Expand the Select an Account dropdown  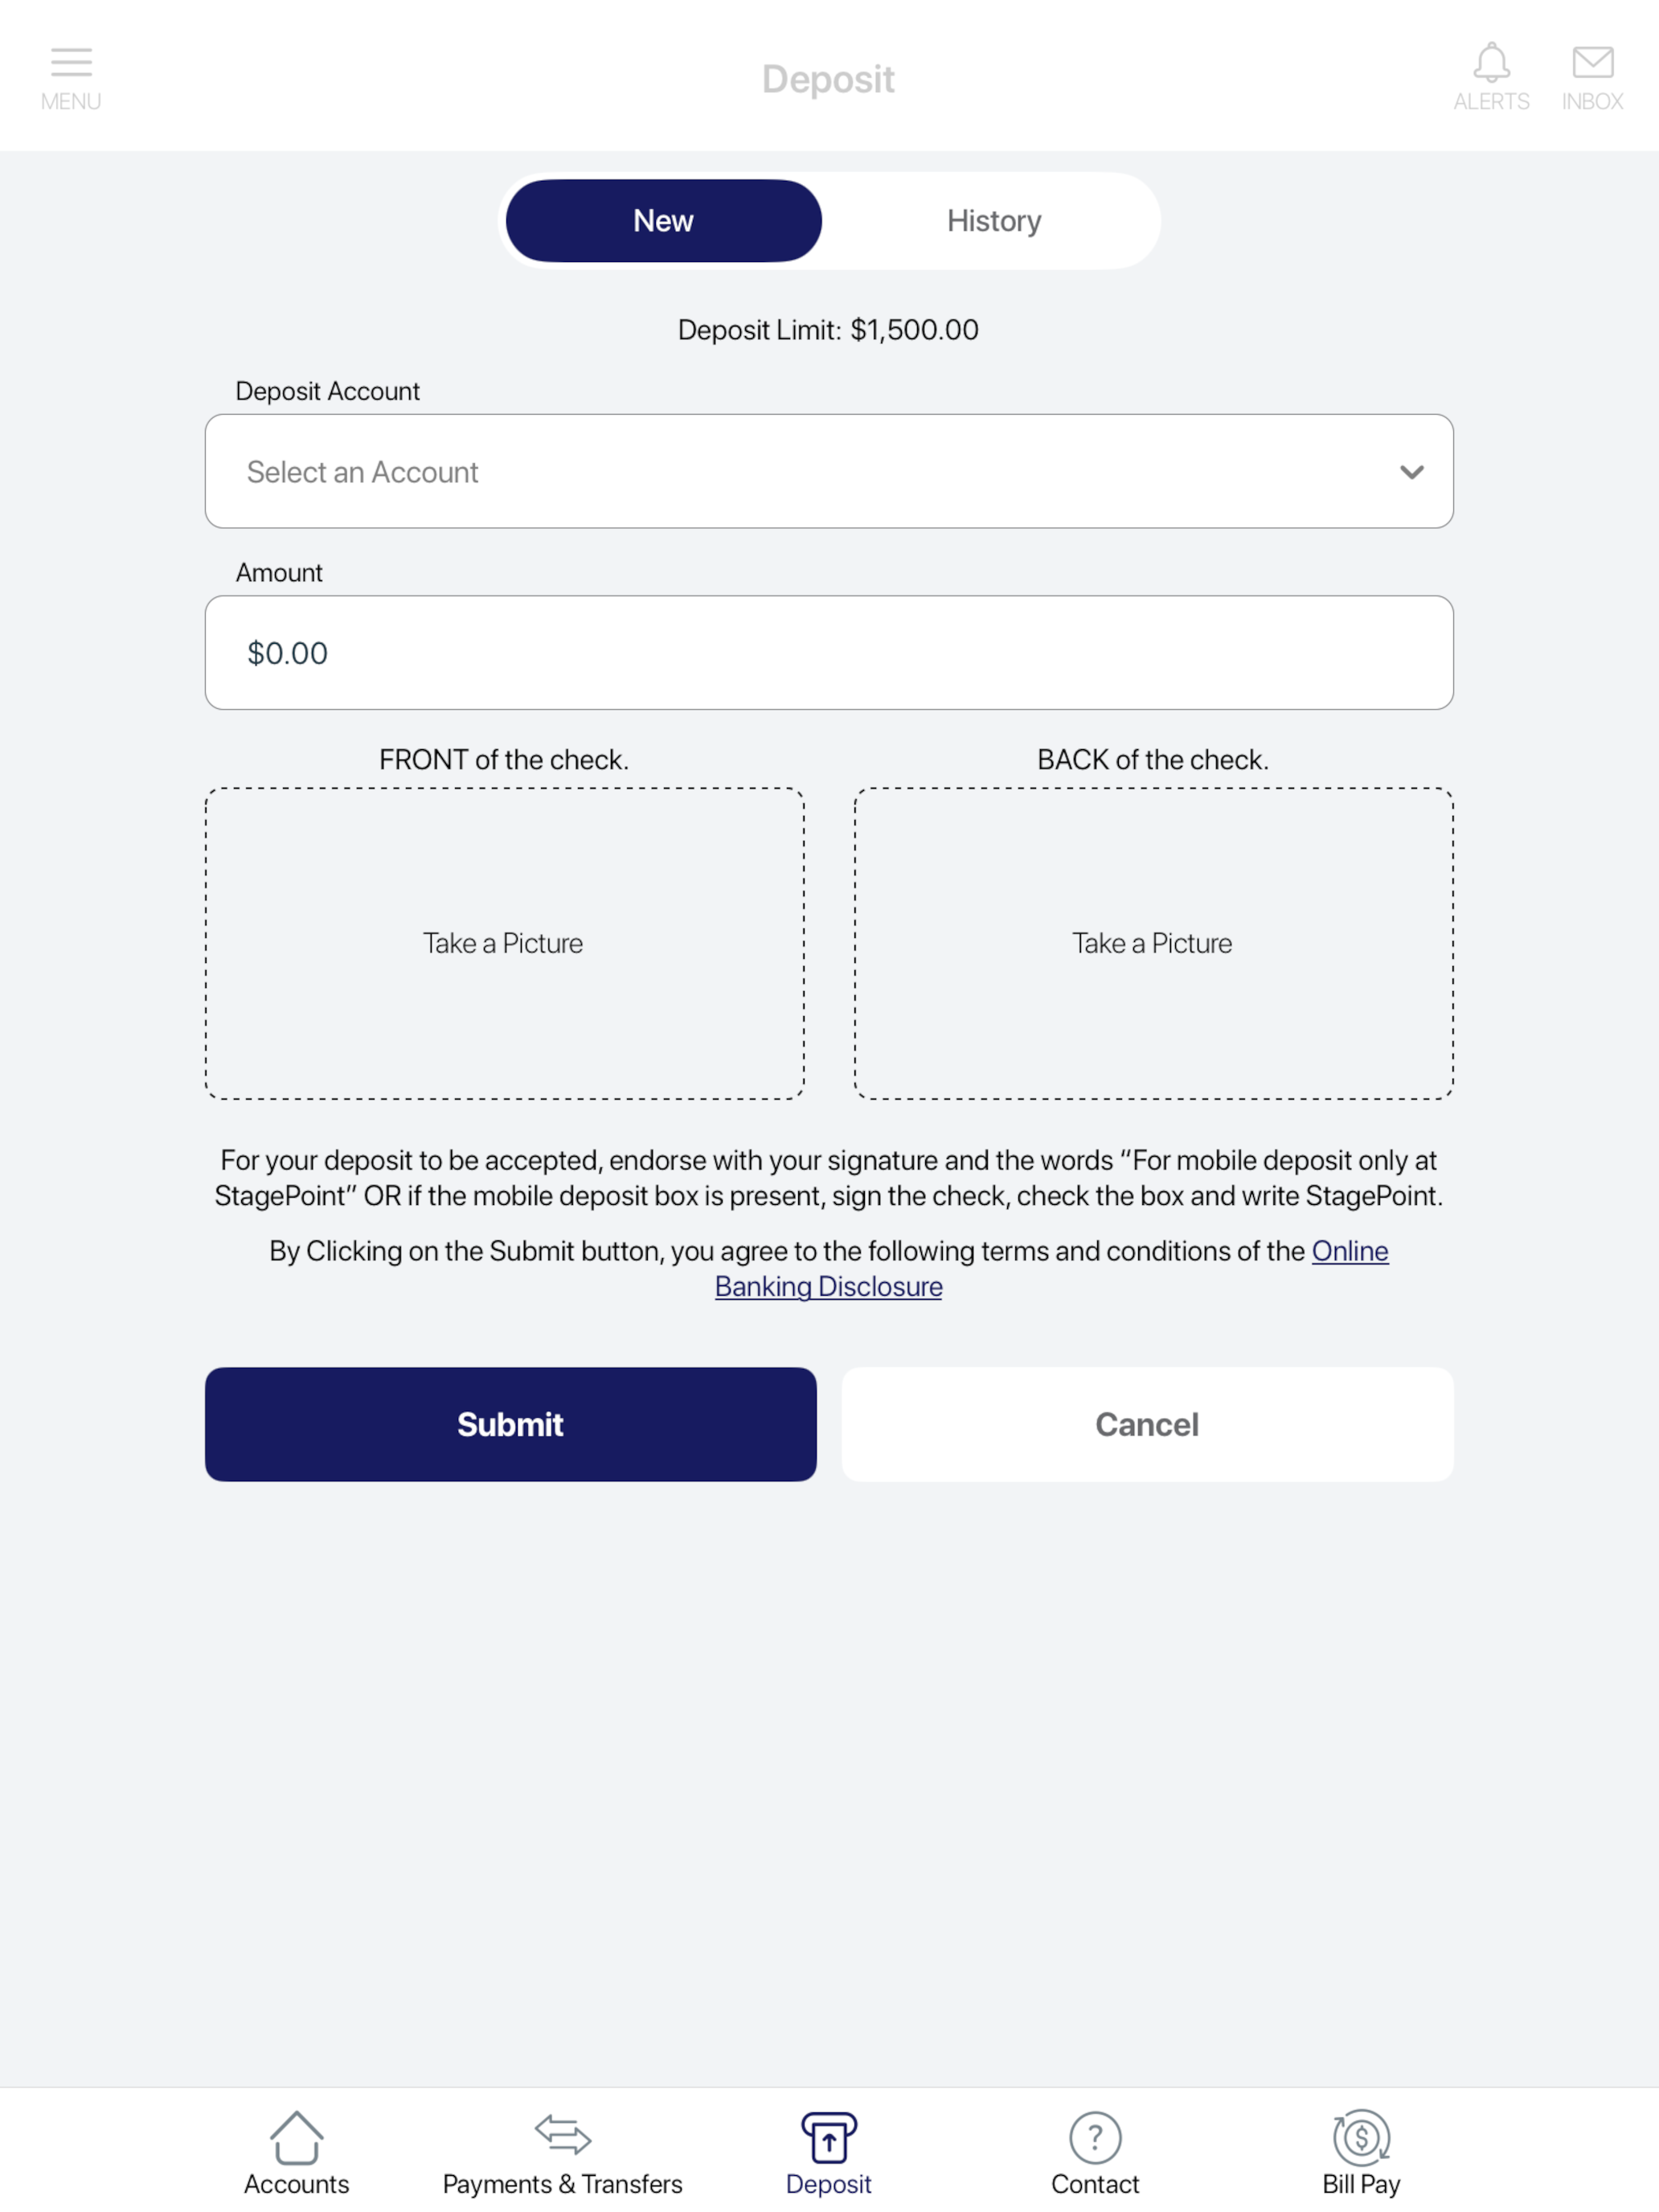pyautogui.click(x=829, y=471)
